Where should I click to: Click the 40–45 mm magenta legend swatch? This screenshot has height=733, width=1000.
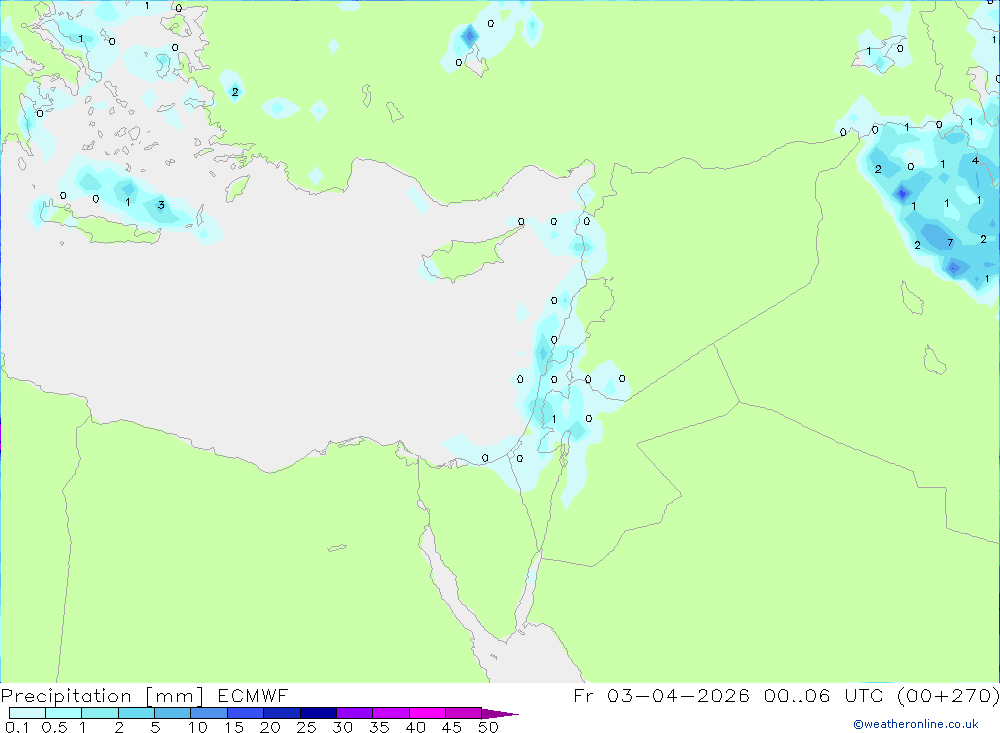coord(427,713)
